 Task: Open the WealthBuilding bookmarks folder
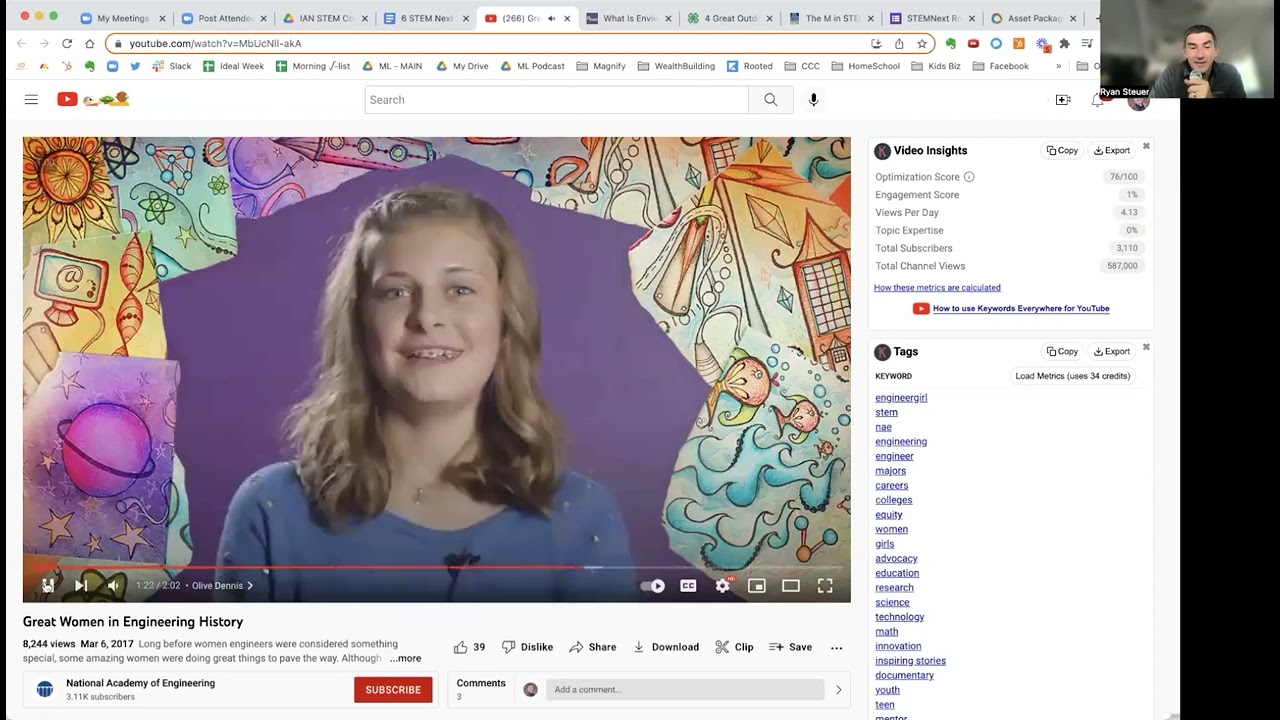point(676,66)
